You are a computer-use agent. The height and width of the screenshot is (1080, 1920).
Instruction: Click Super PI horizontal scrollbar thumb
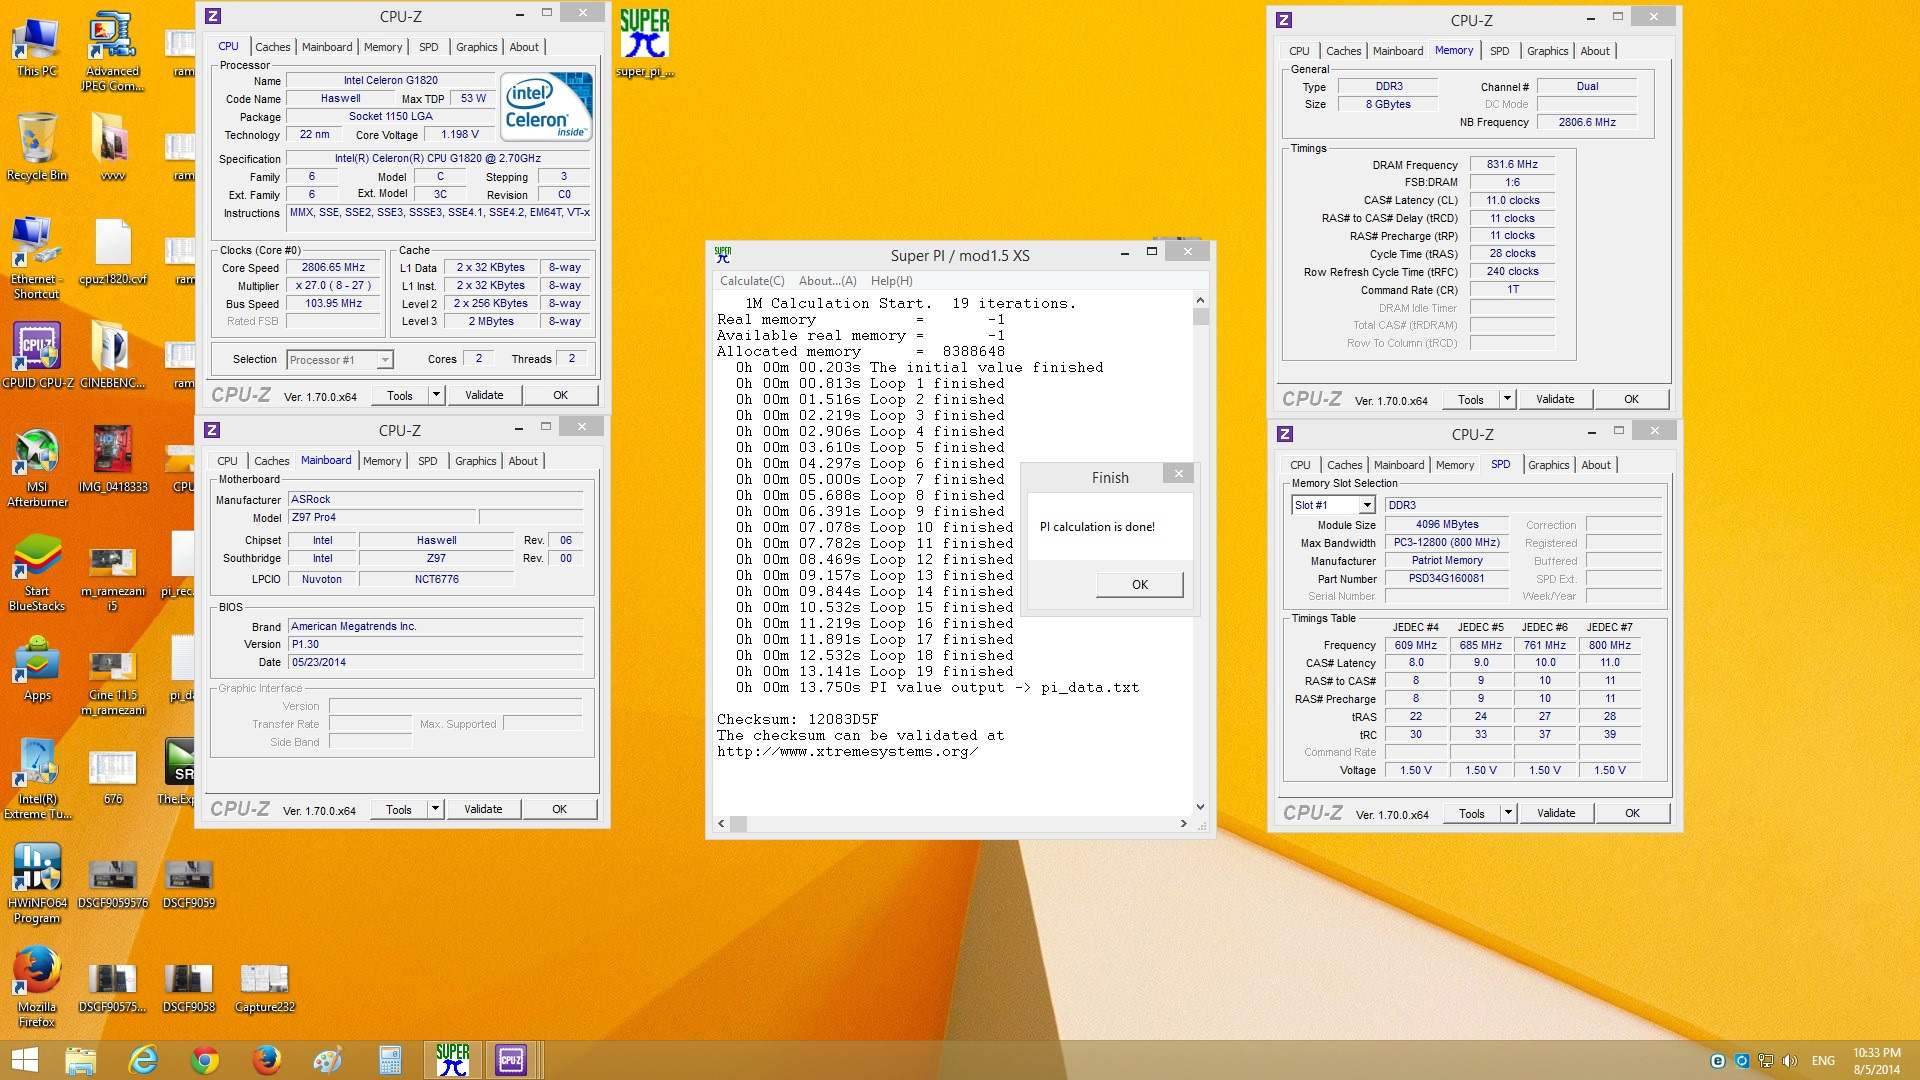[738, 824]
